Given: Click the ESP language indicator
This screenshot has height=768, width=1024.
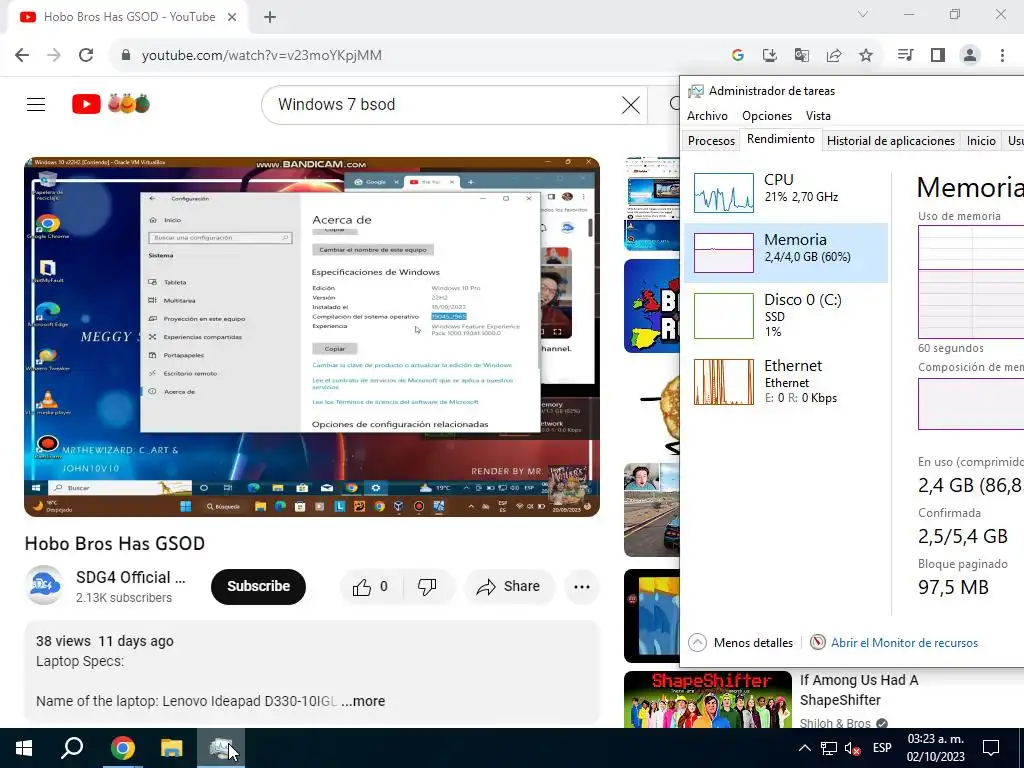Looking at the screenshot, I should [882, 748].
